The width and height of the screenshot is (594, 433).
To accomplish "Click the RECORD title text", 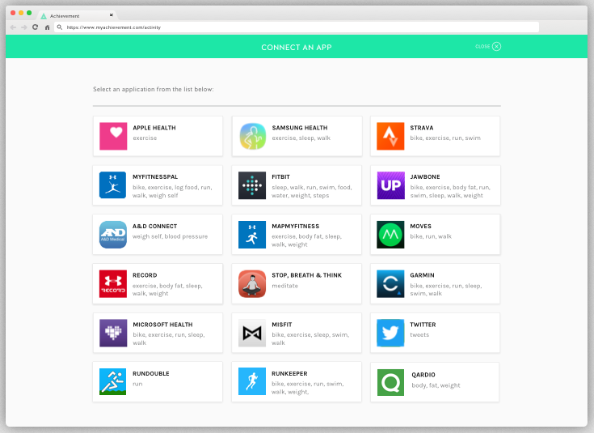I will pyautogui.click(x=145, y=275).
